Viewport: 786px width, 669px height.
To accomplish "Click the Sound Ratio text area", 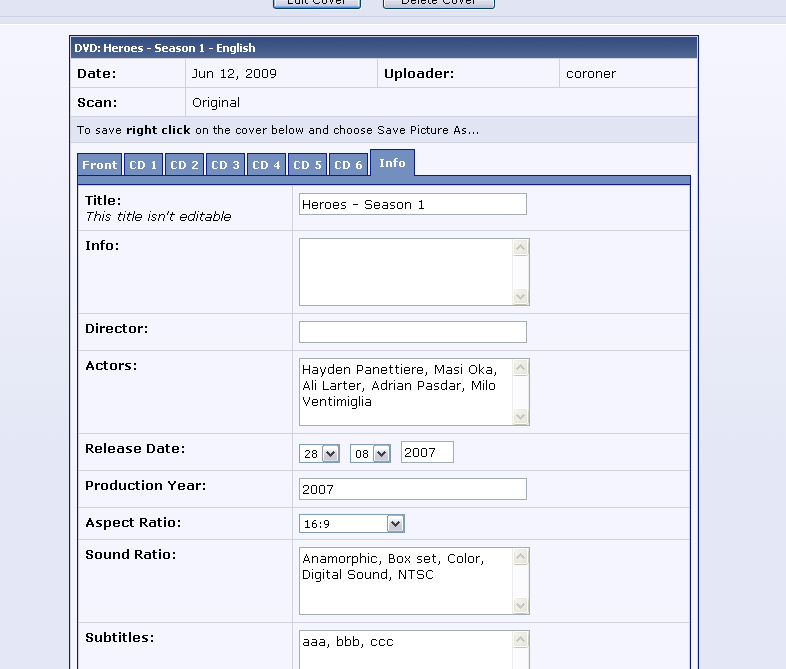I will pyautogui.click(x=405, y=580).
